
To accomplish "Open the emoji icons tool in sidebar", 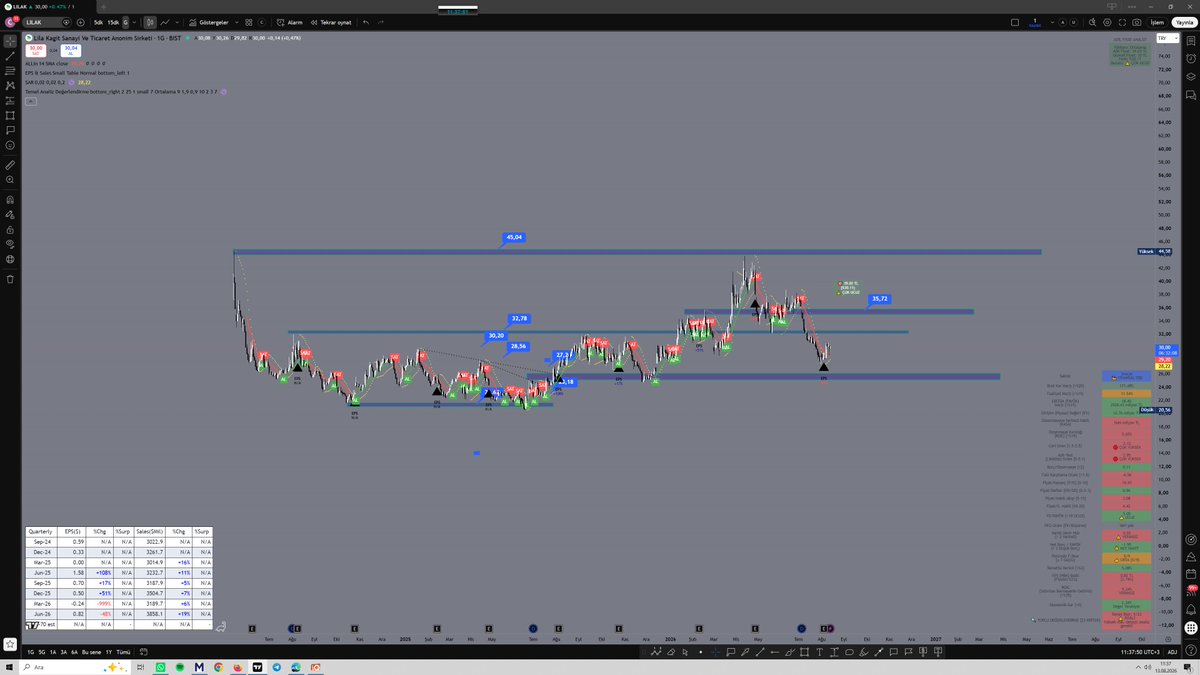I will (10, 145).
